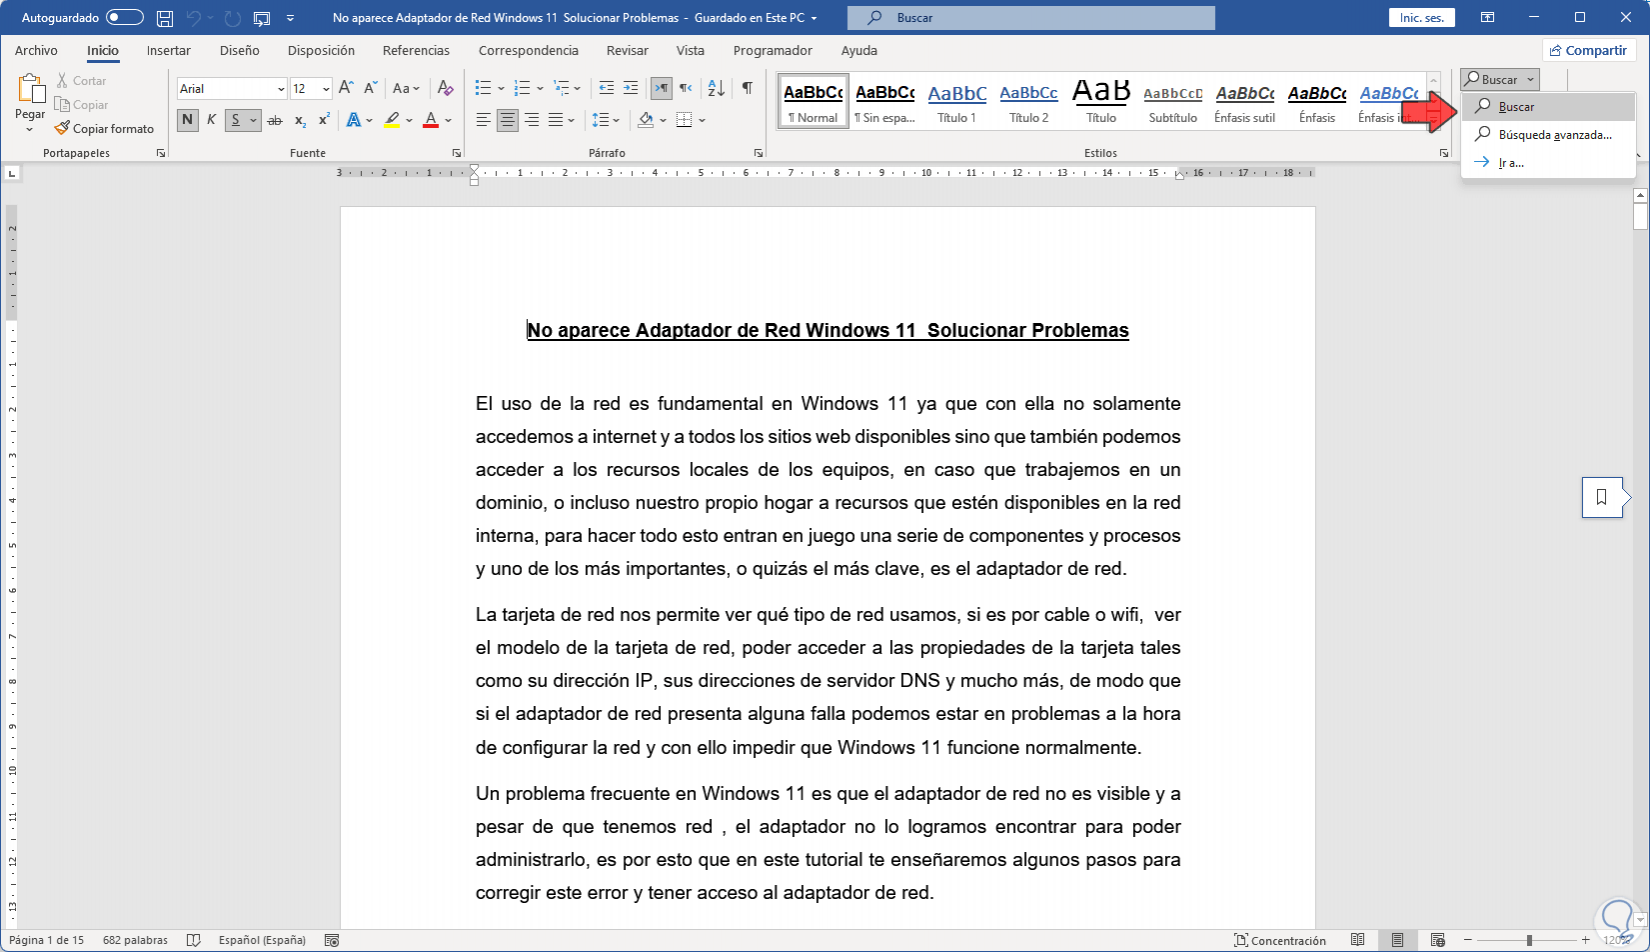Toggle show paragraph marks

(747, 88)
